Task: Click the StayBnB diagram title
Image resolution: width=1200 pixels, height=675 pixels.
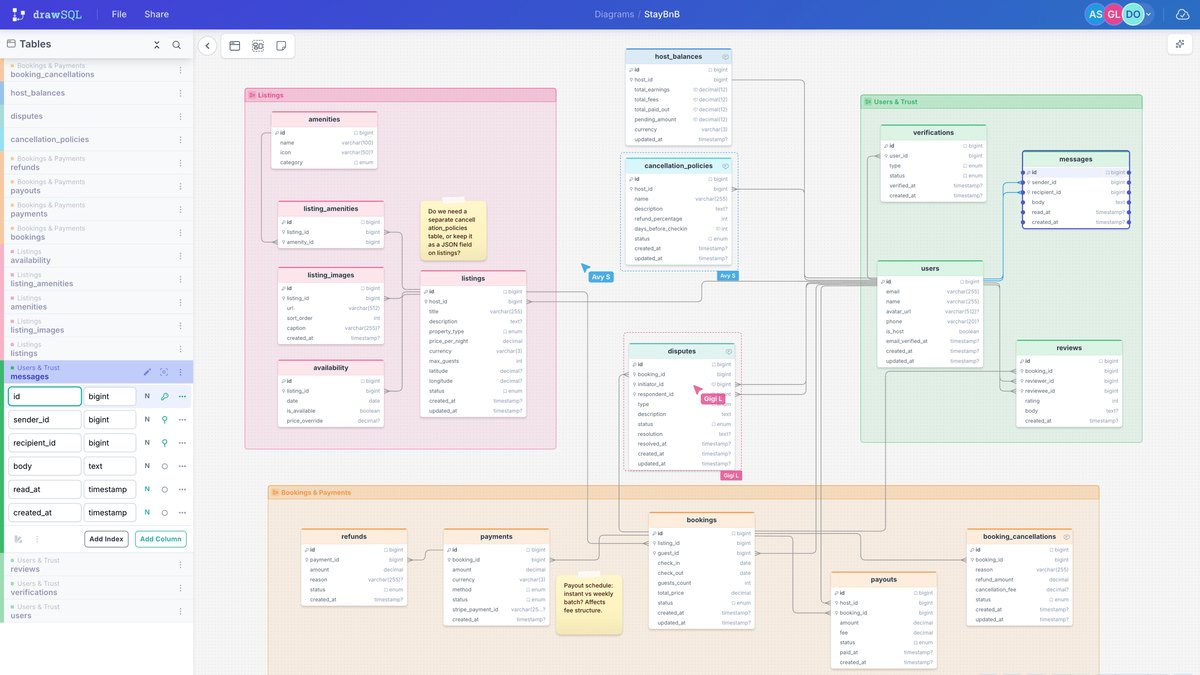Action: click(663, 15)
